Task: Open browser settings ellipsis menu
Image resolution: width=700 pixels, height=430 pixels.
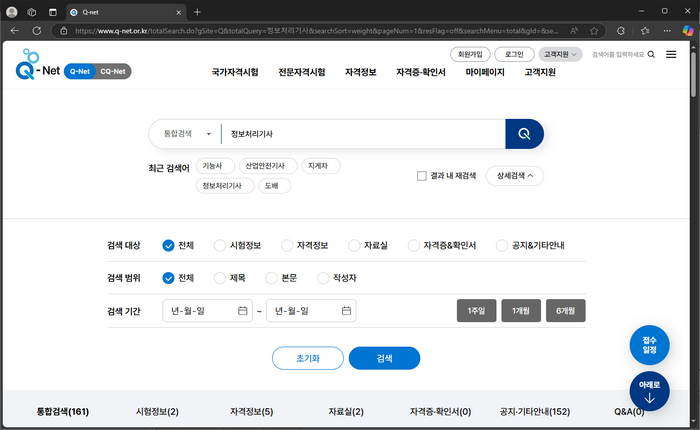Action: (x=667, y=31)
